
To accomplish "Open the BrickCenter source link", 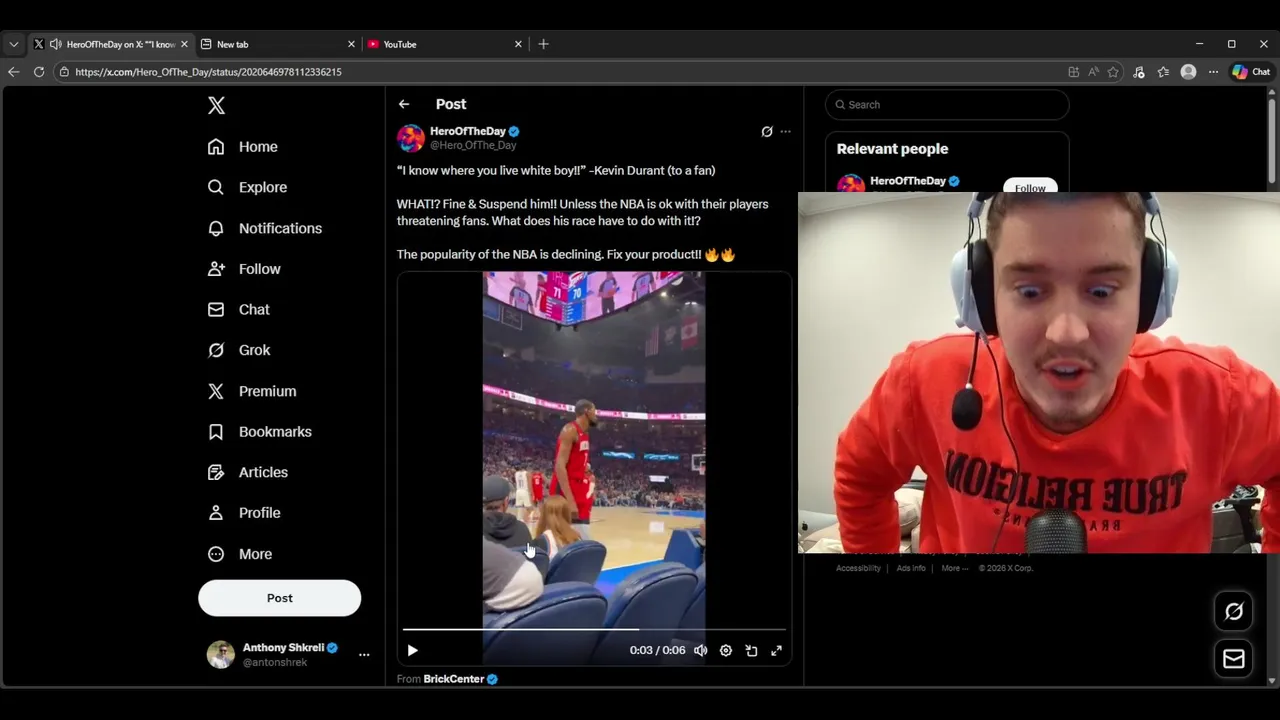I will click(460, 679).
